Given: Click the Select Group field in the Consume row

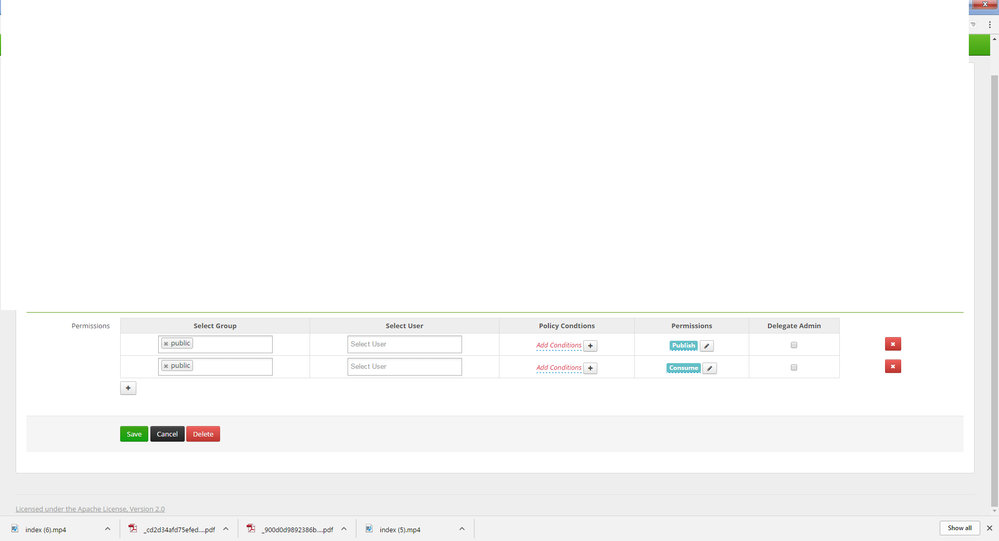Looking at the screenshot, I should point(215,366).
